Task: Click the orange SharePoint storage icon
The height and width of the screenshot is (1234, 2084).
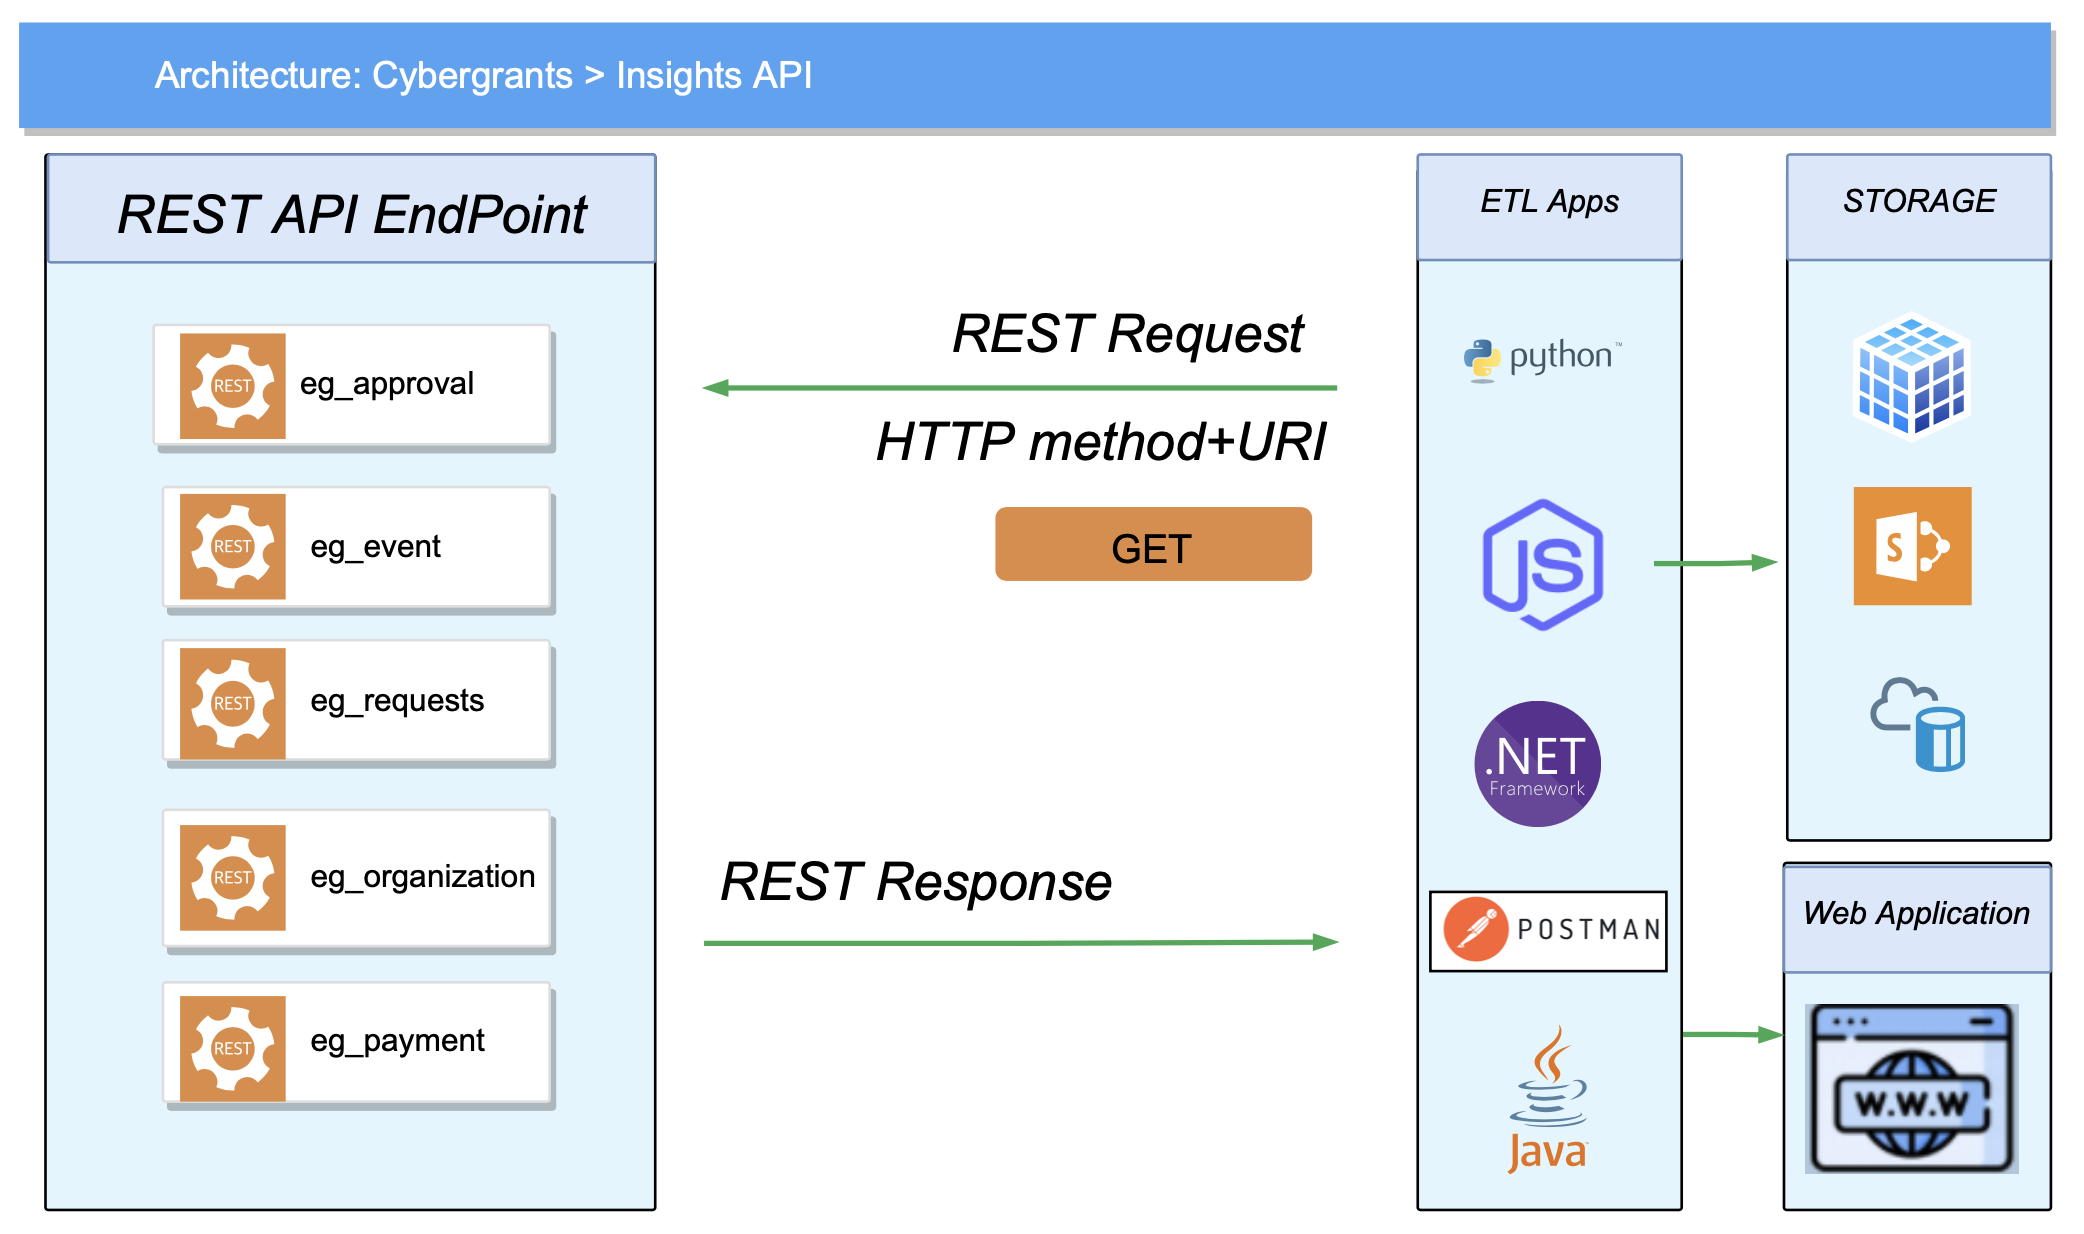Action: (x=1912, y=546)
